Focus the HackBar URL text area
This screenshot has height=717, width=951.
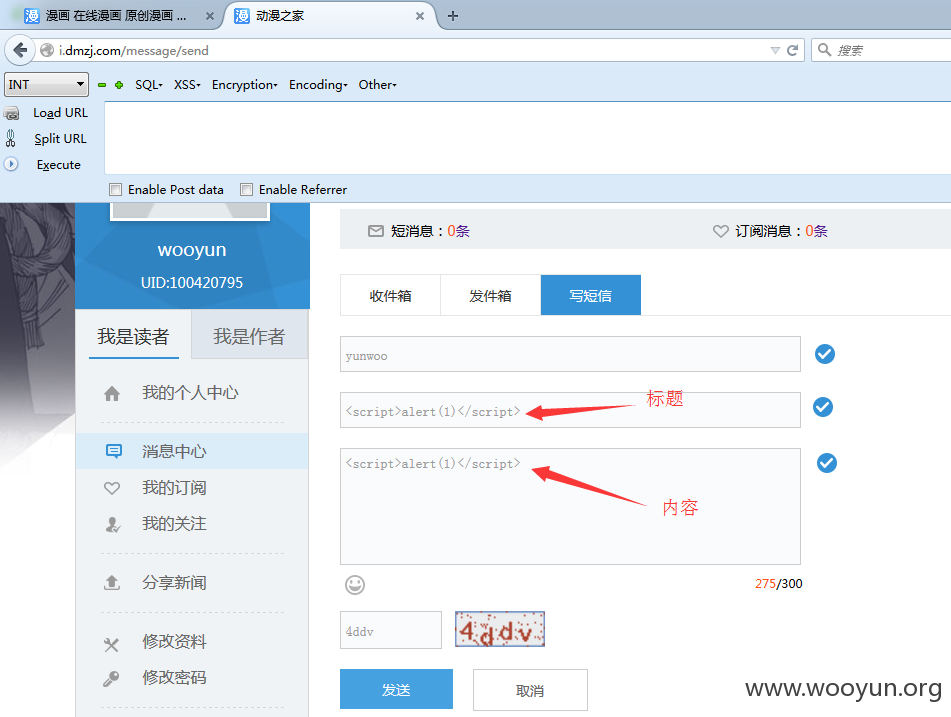point(528,138)
